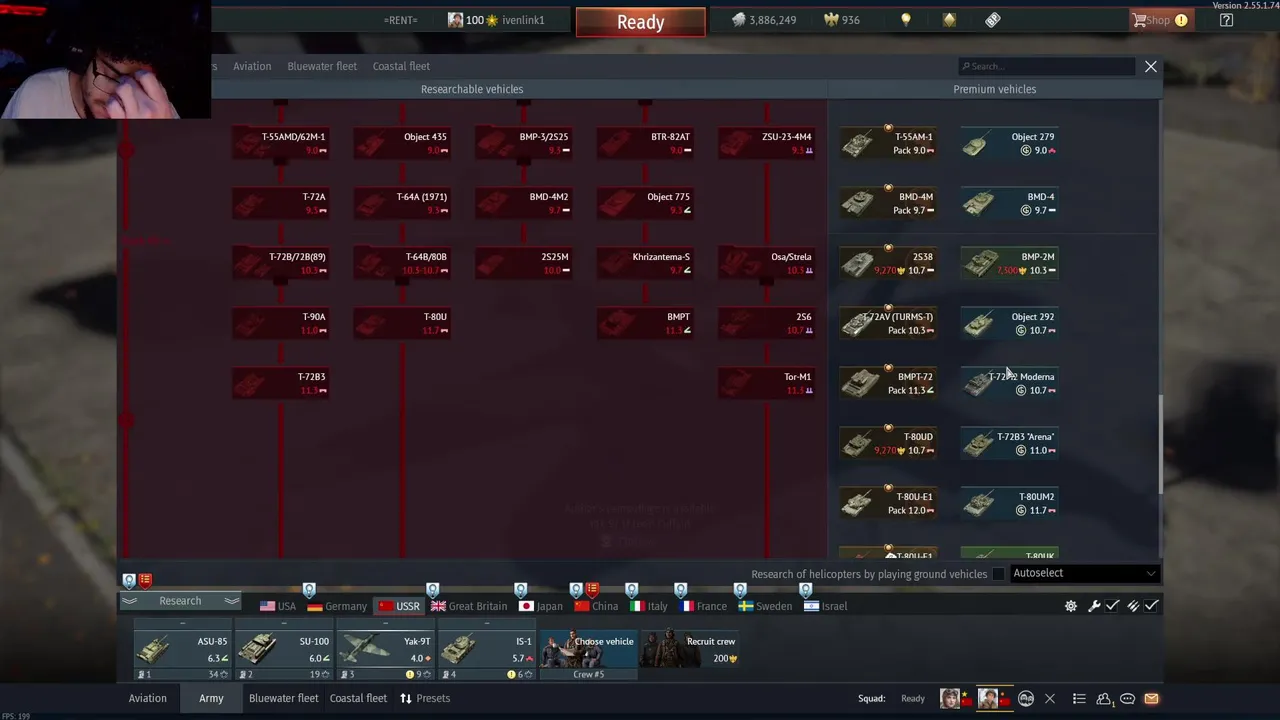This screenshot has width=1280, height=720.
Task: Select Bluewater fleet tab at bottom bar
Action: tap(284, 698)
